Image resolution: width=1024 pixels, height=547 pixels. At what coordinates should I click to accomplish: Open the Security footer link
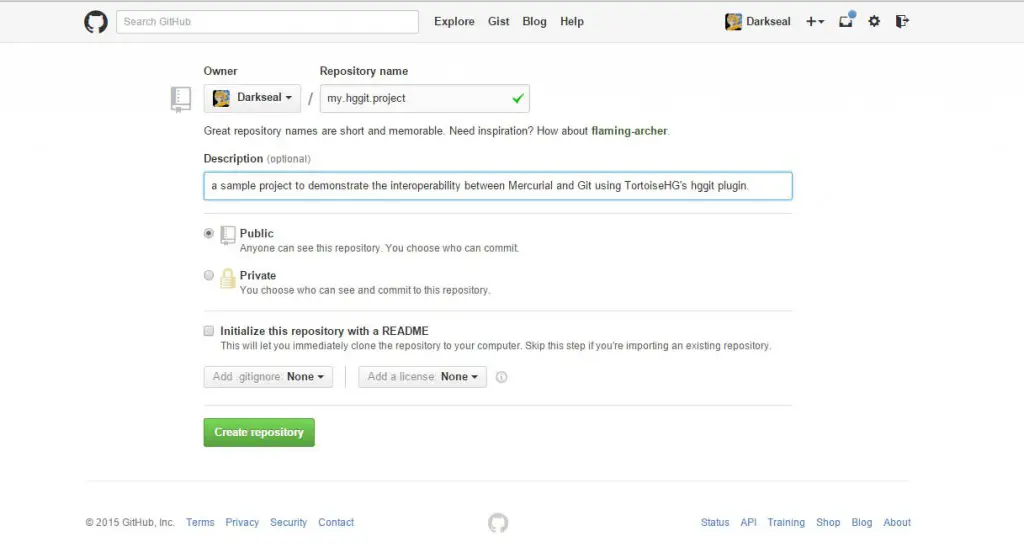(x=288, y=522)
